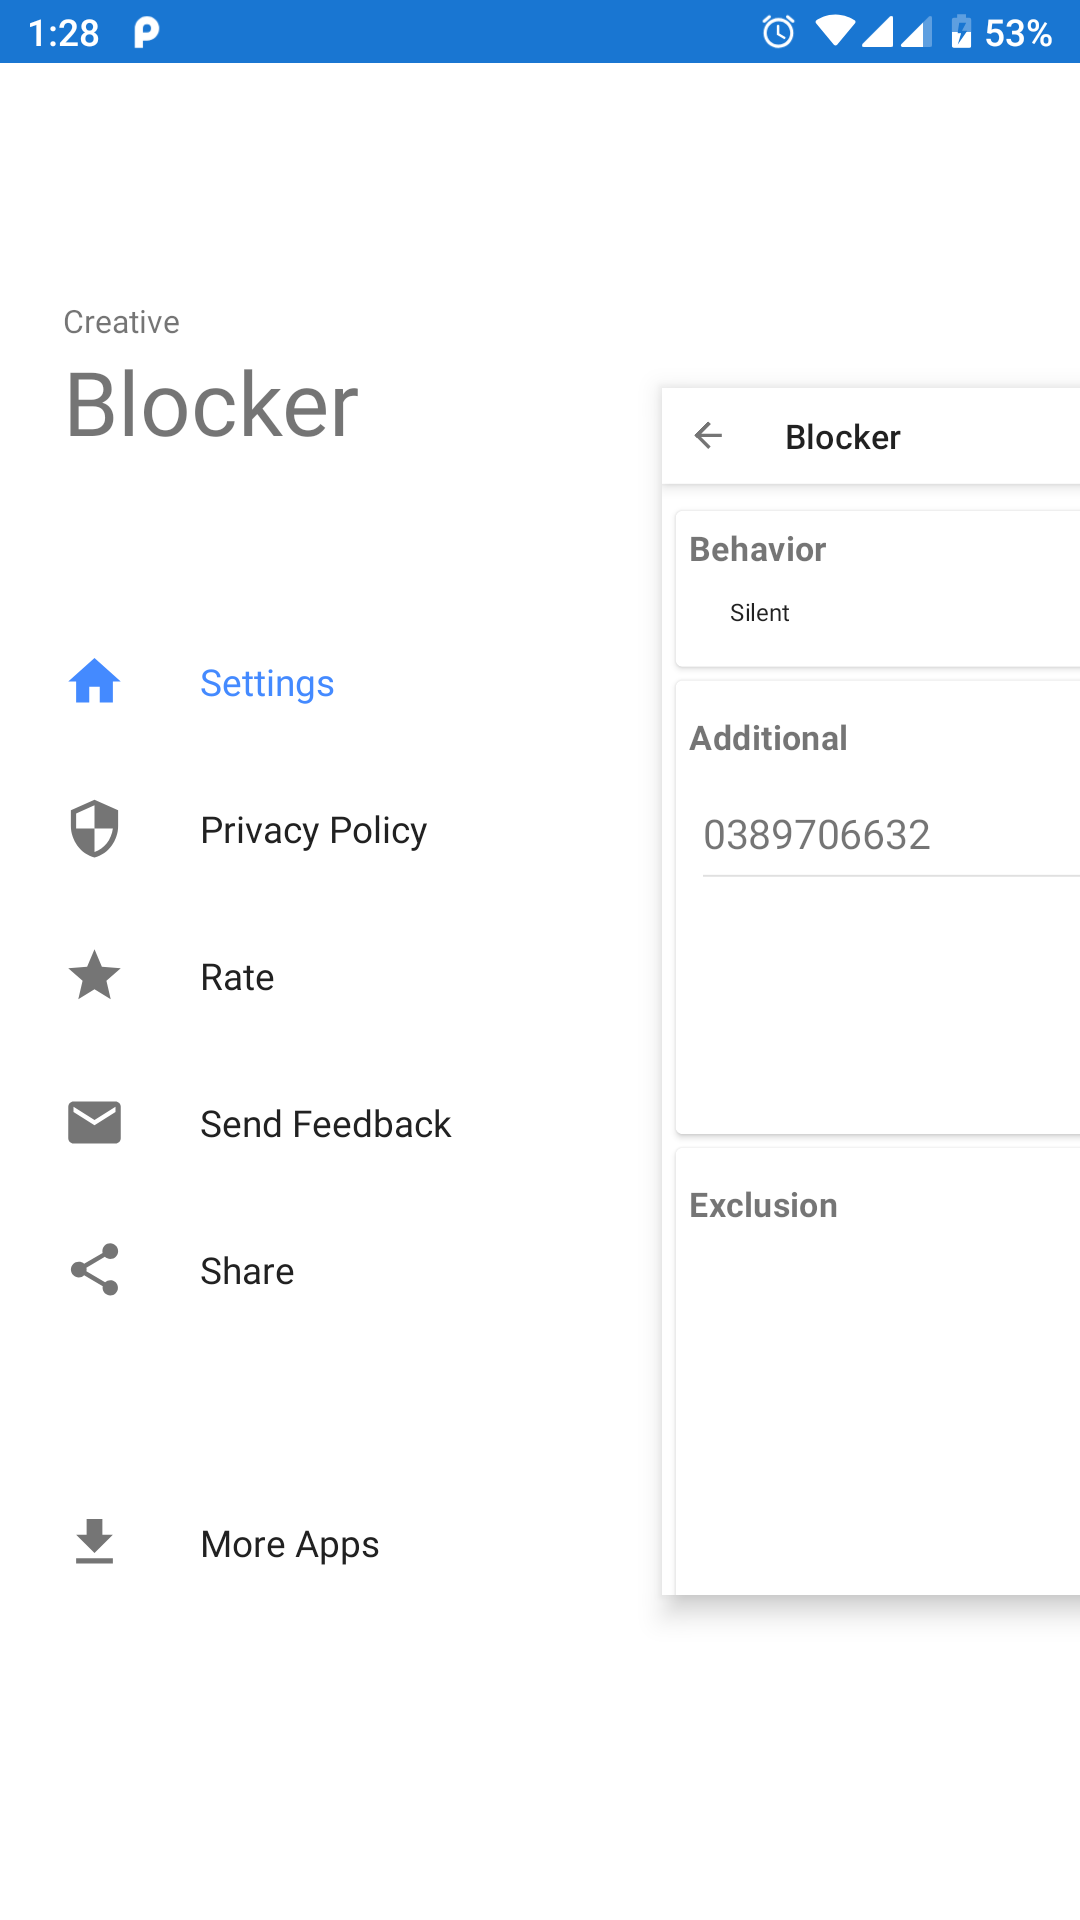Tap the Additional section heading

click(768, 739)
